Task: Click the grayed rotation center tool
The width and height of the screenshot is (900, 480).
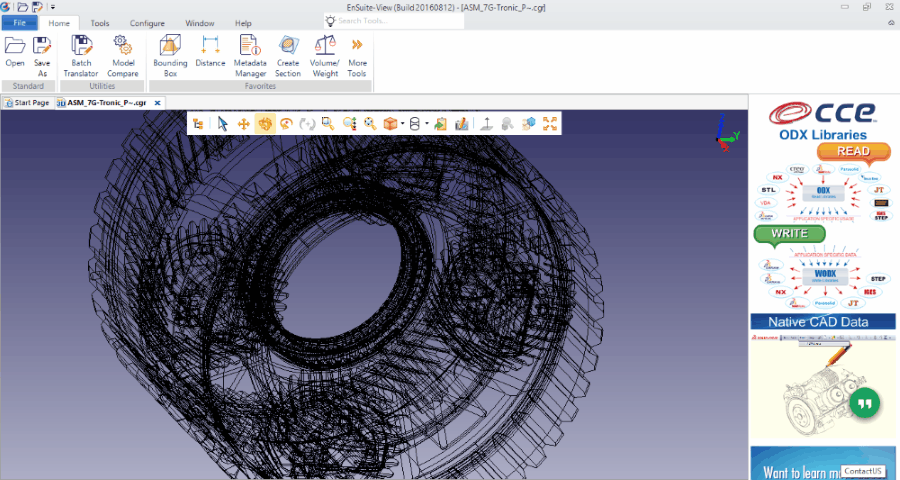Action: tap(307, 124)
